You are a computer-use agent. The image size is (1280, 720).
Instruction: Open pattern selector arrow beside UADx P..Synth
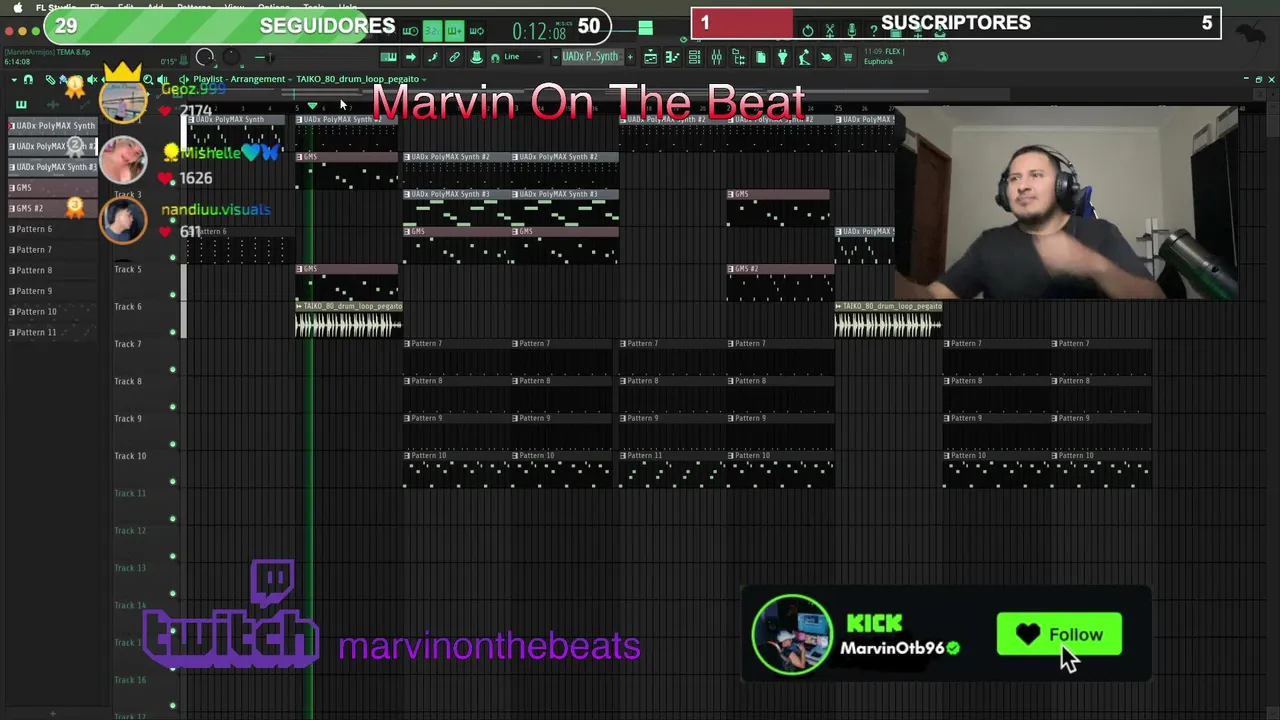(556, 57)
